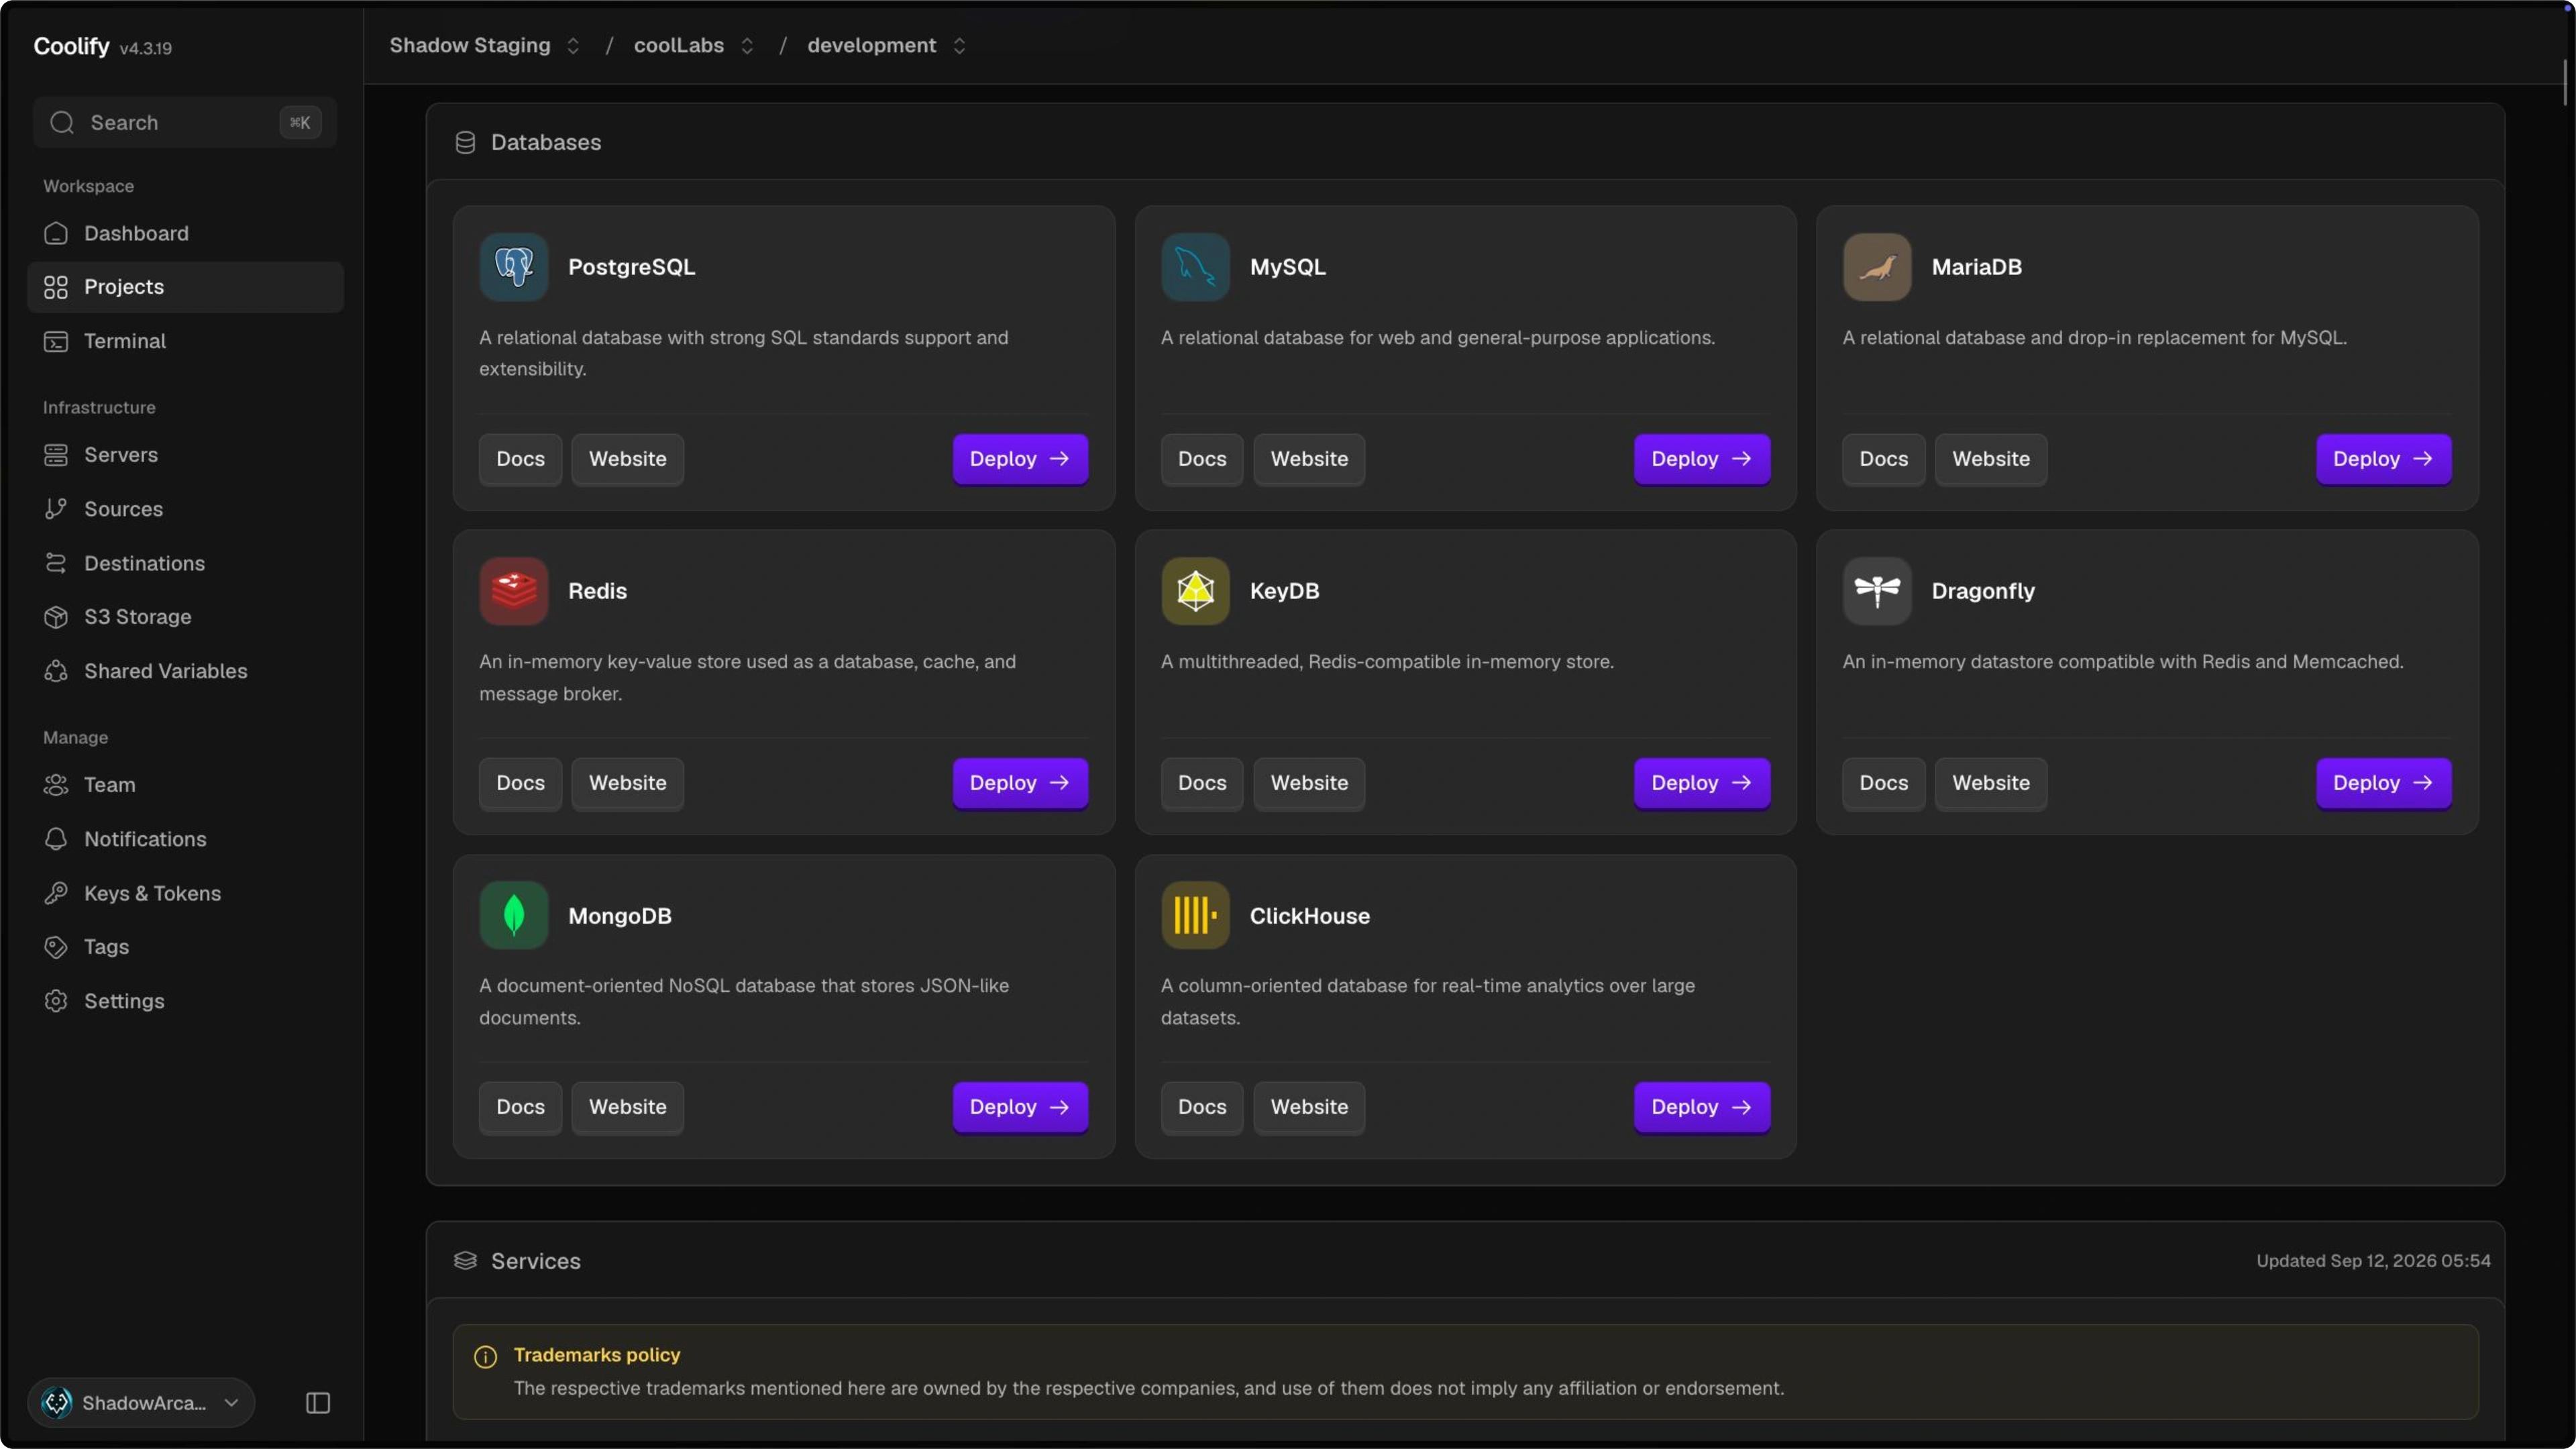Open the Dashboard sidebar label
Screen dimensions: 2576x1449
point(136,233)
